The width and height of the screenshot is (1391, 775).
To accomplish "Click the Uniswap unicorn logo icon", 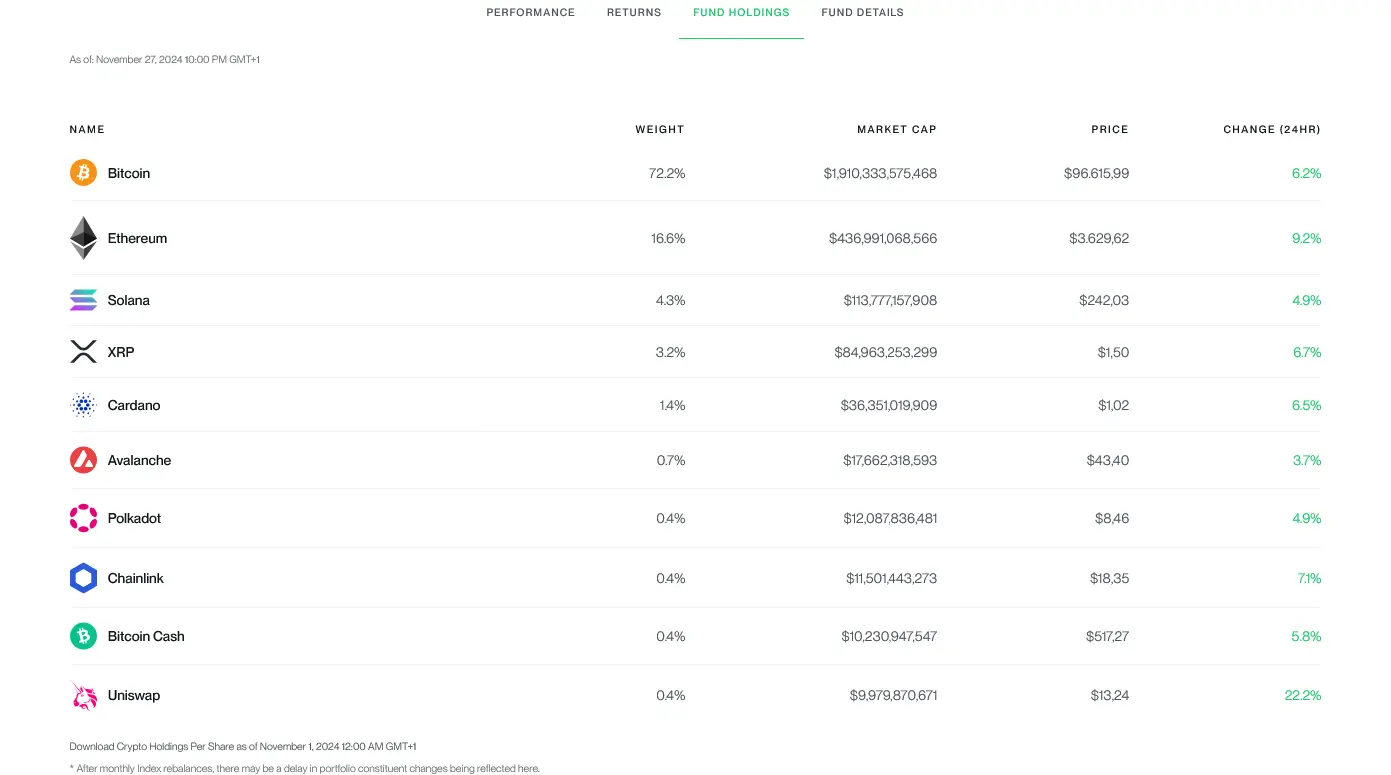I will (83, 695).
